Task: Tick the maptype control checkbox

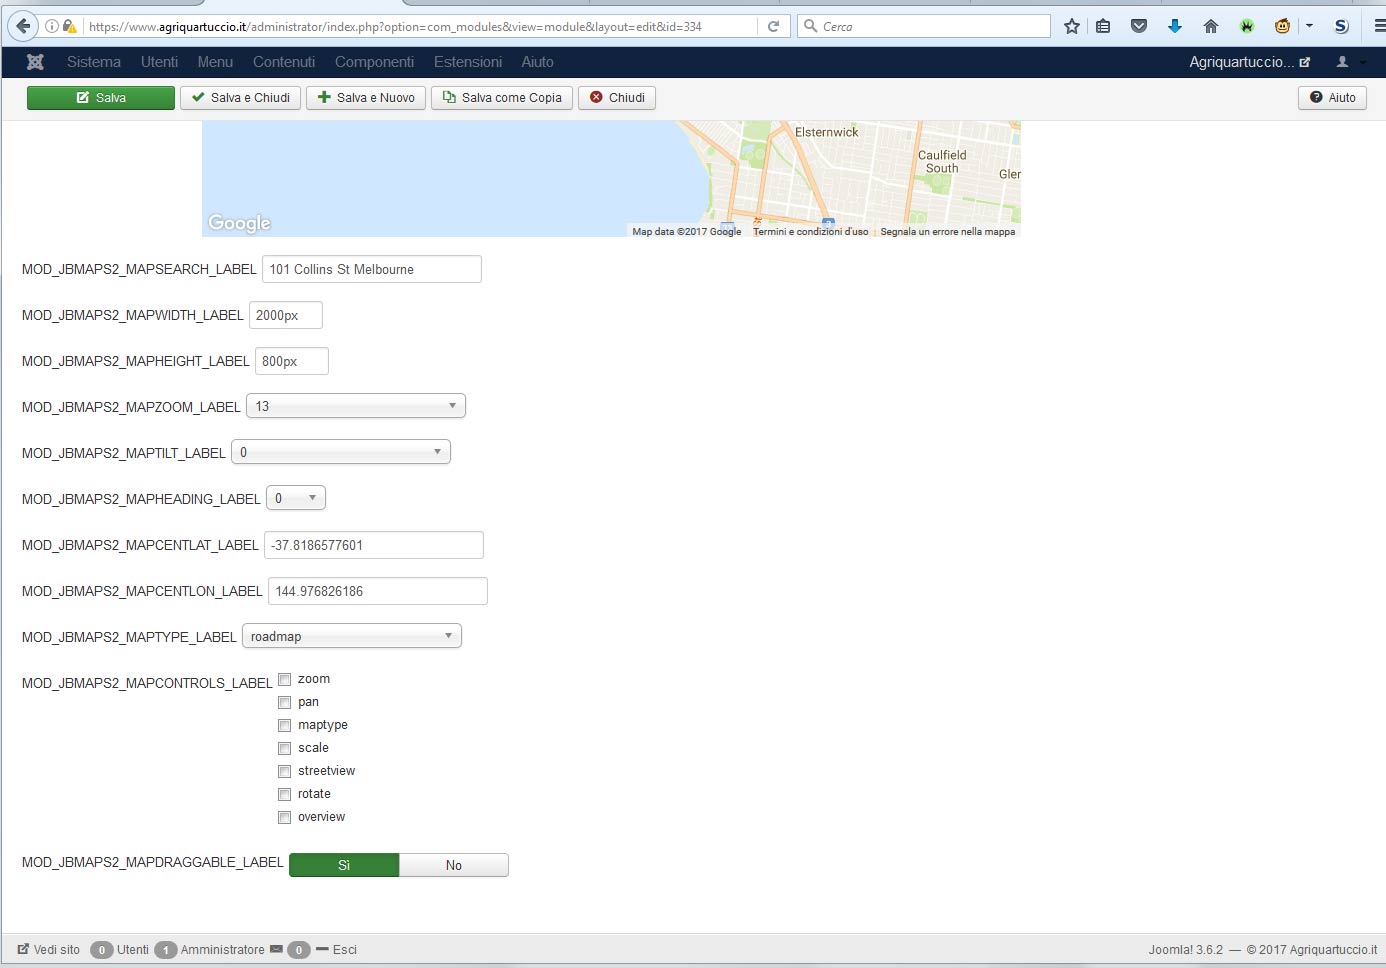Action: [284, 725]
